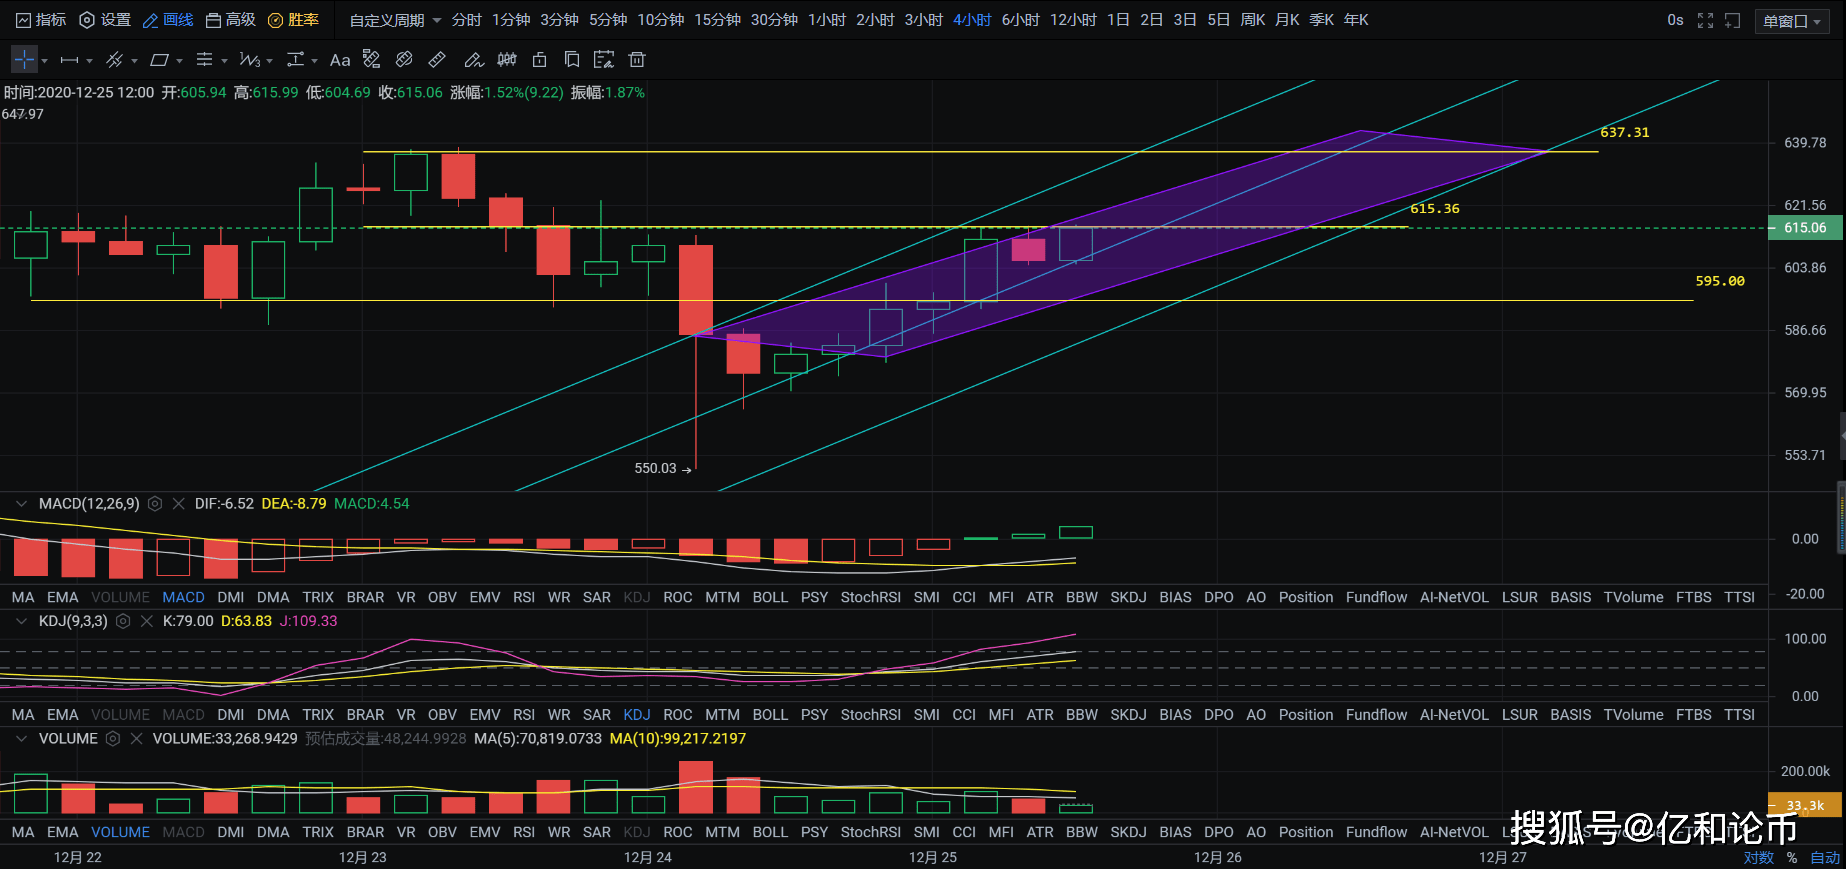The image size is (1846, 869).
Task: Select the horizontal segment line tool
Action: [x=70, y=60]
